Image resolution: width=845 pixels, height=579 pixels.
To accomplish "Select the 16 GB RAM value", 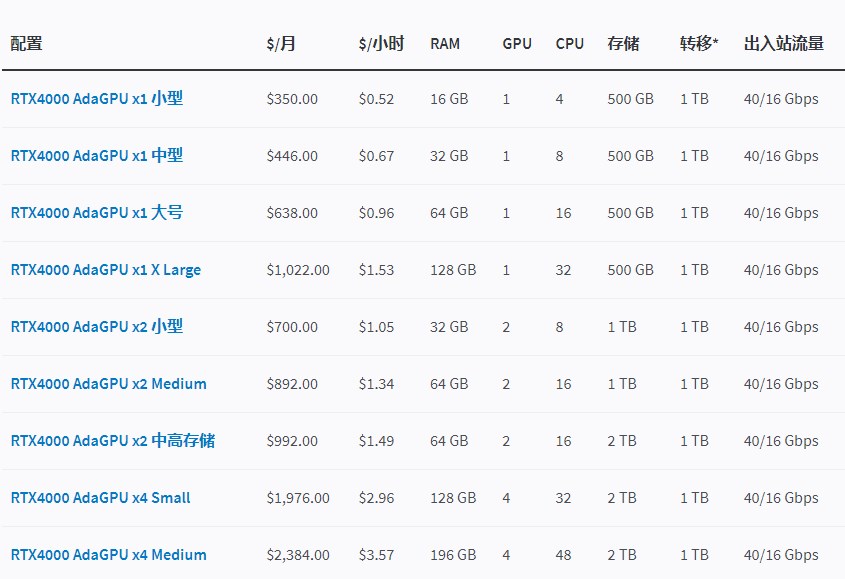I will tap(449, 99).
